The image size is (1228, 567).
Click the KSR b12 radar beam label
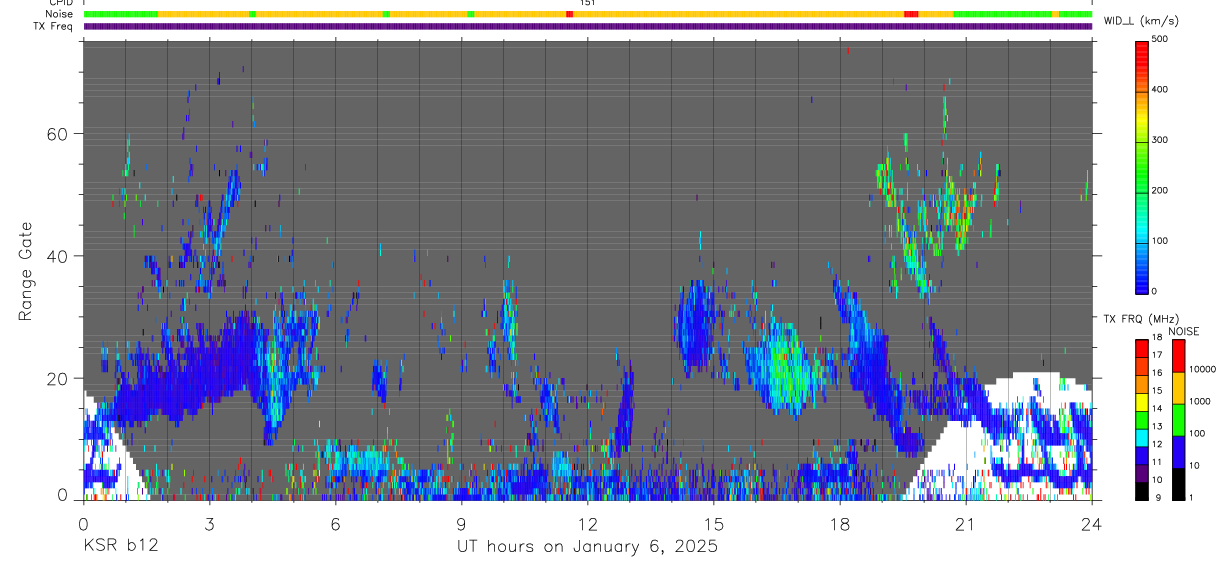tap(120, 546)
